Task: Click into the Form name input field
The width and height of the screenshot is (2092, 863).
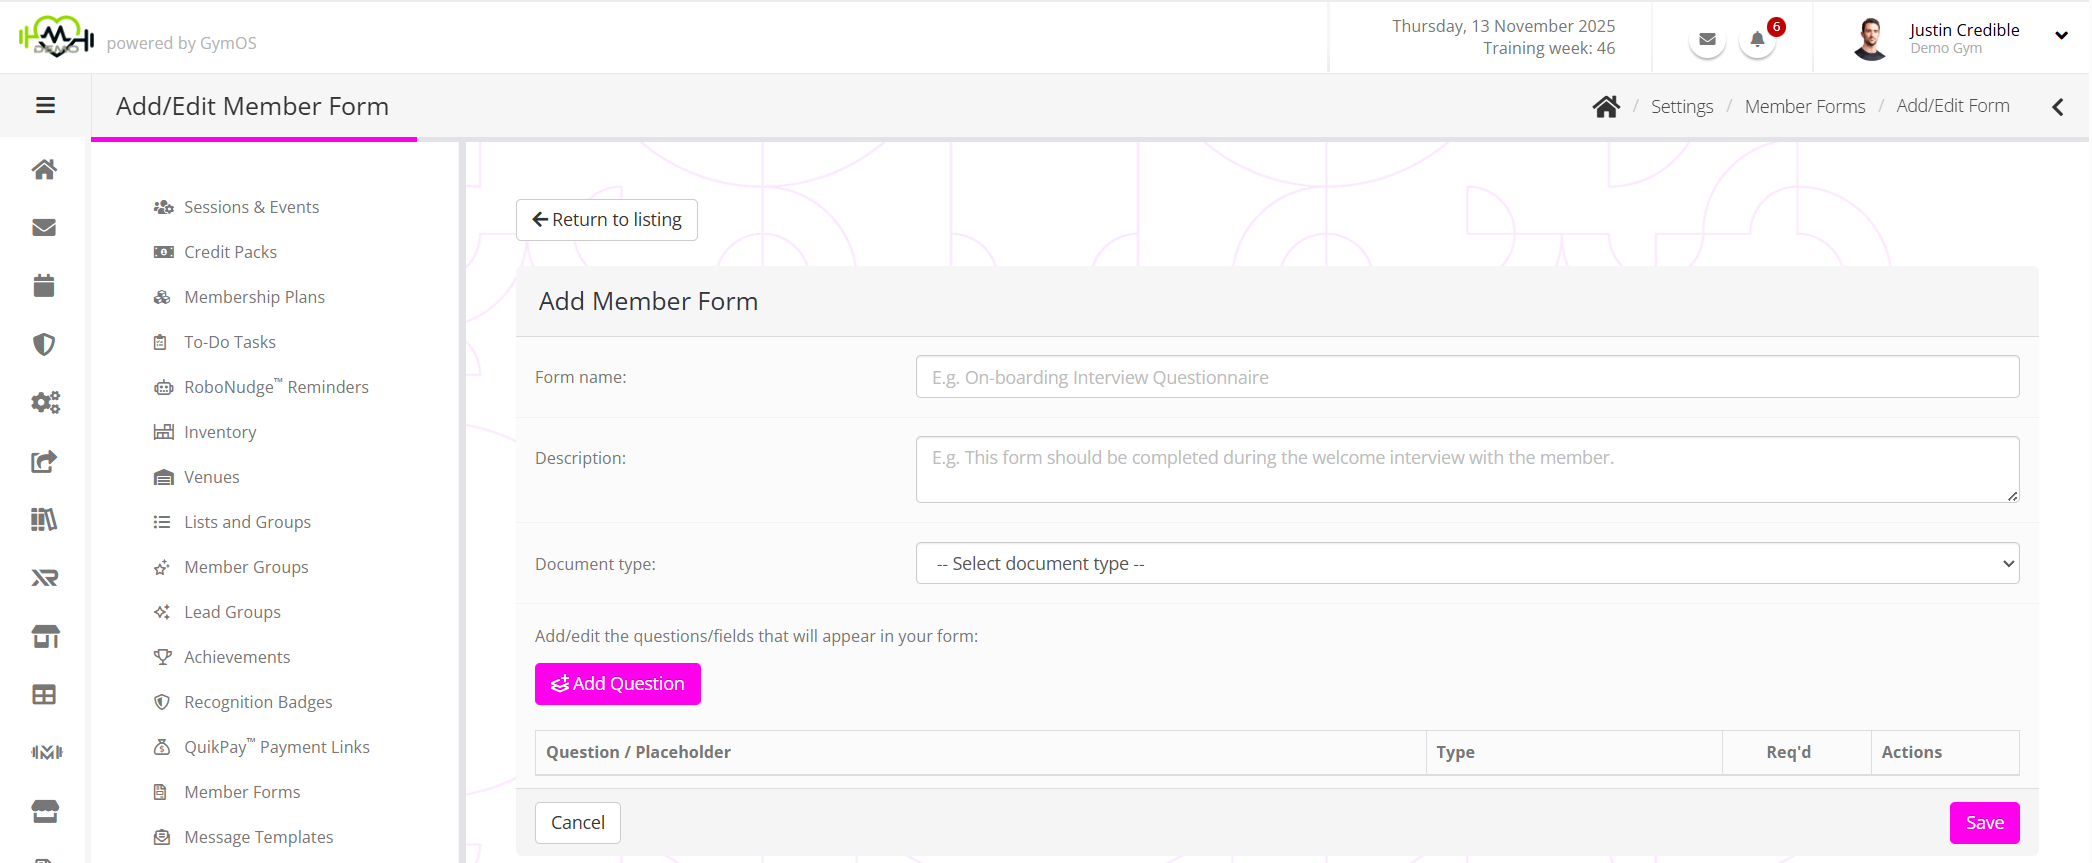Action: 1466,377
